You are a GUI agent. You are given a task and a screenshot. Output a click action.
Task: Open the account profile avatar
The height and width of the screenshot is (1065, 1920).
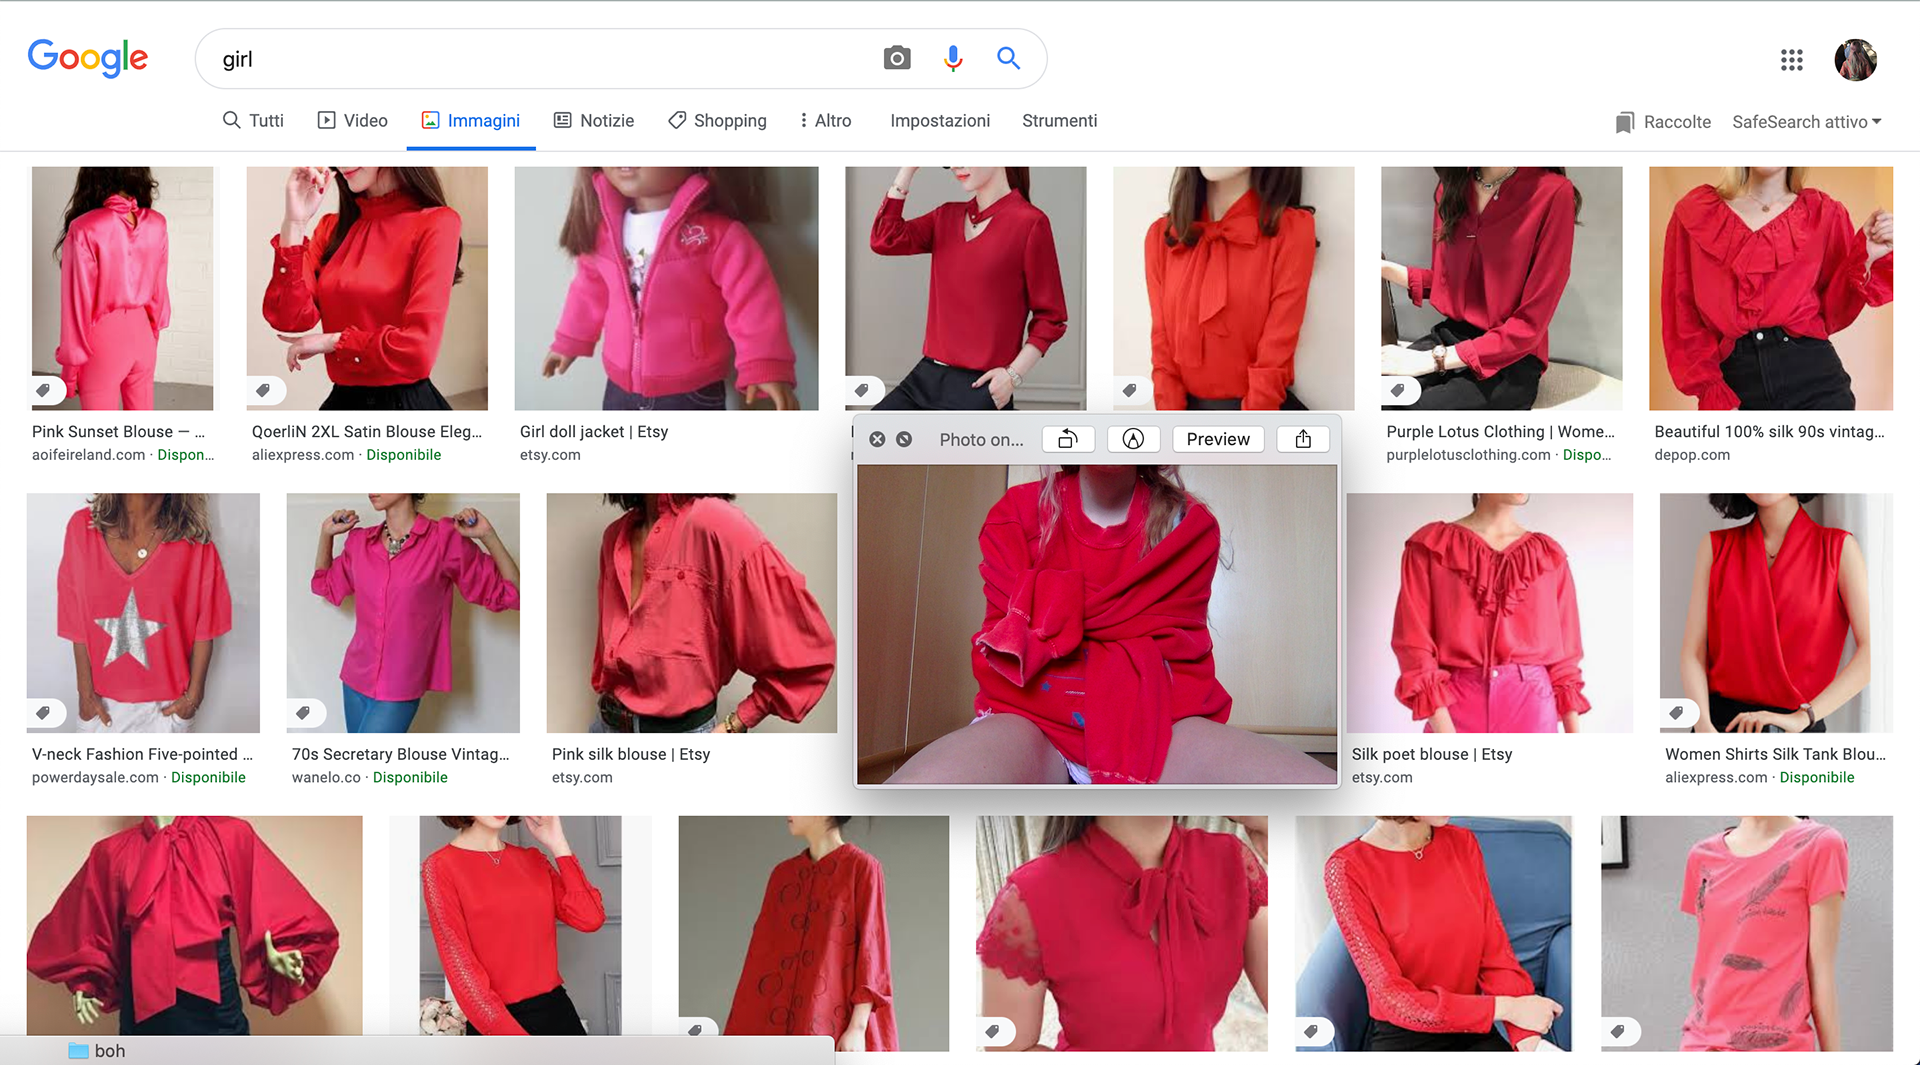point(1855,60)
